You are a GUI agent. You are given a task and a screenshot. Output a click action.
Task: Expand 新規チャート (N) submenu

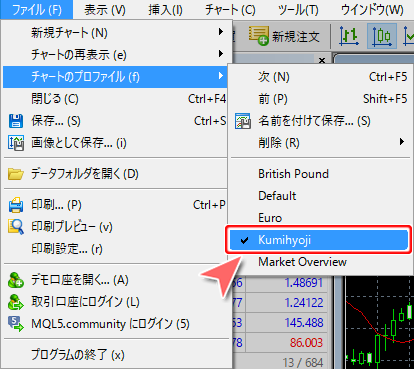[x=115, y=33]
